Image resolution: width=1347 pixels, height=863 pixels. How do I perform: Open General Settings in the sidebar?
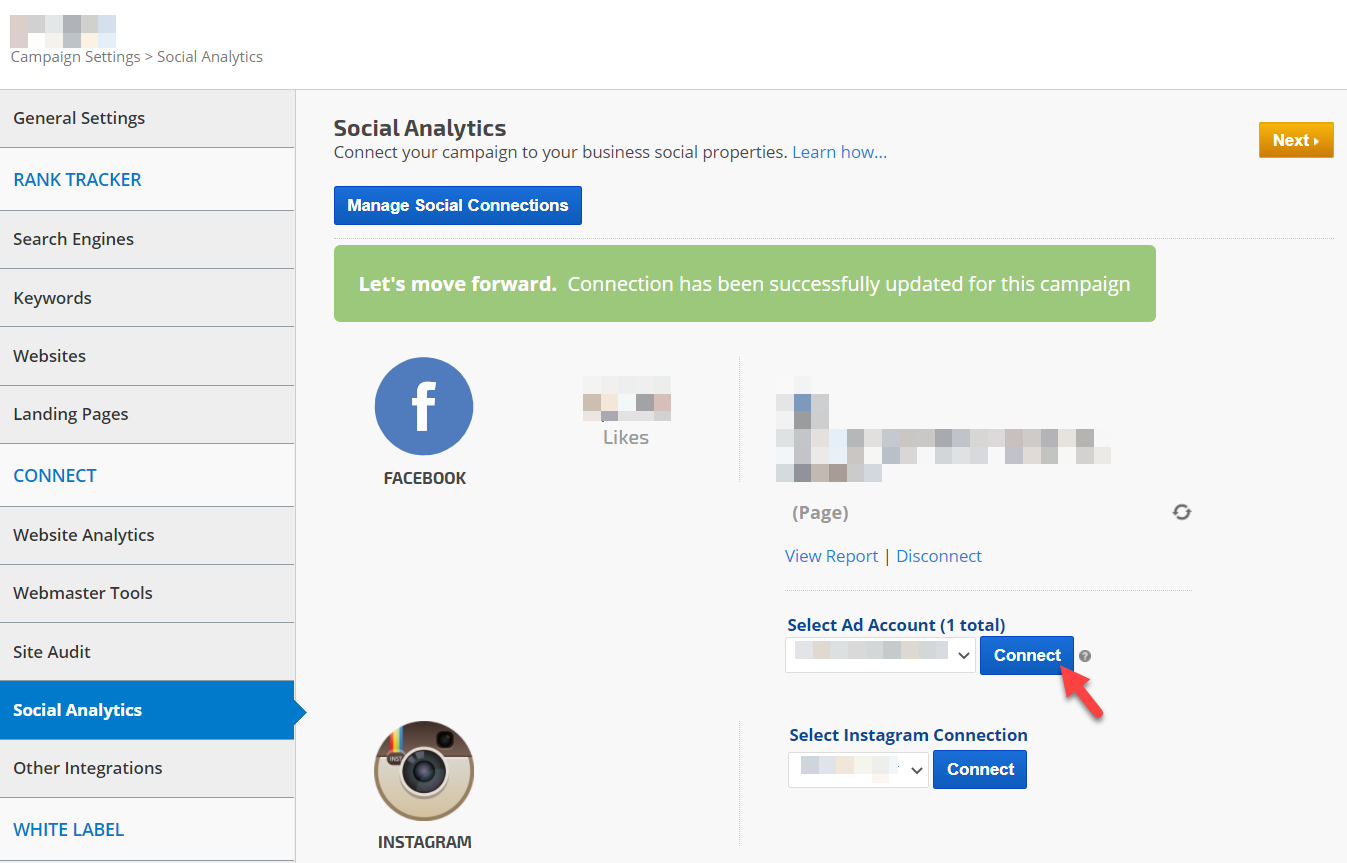[79, 118]
